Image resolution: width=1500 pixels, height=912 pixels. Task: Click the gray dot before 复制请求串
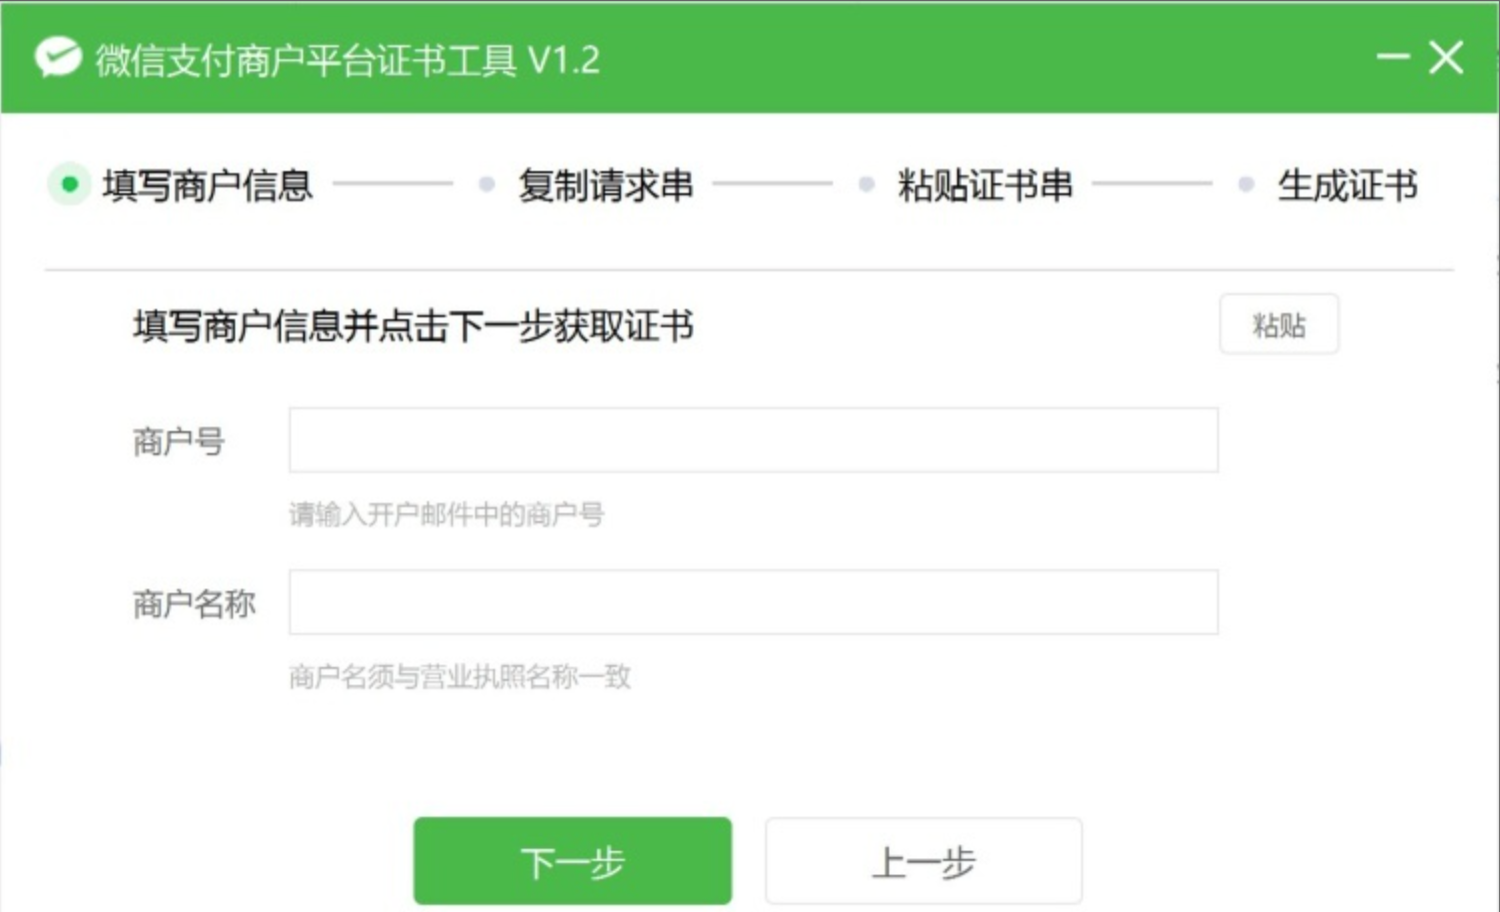487,184
